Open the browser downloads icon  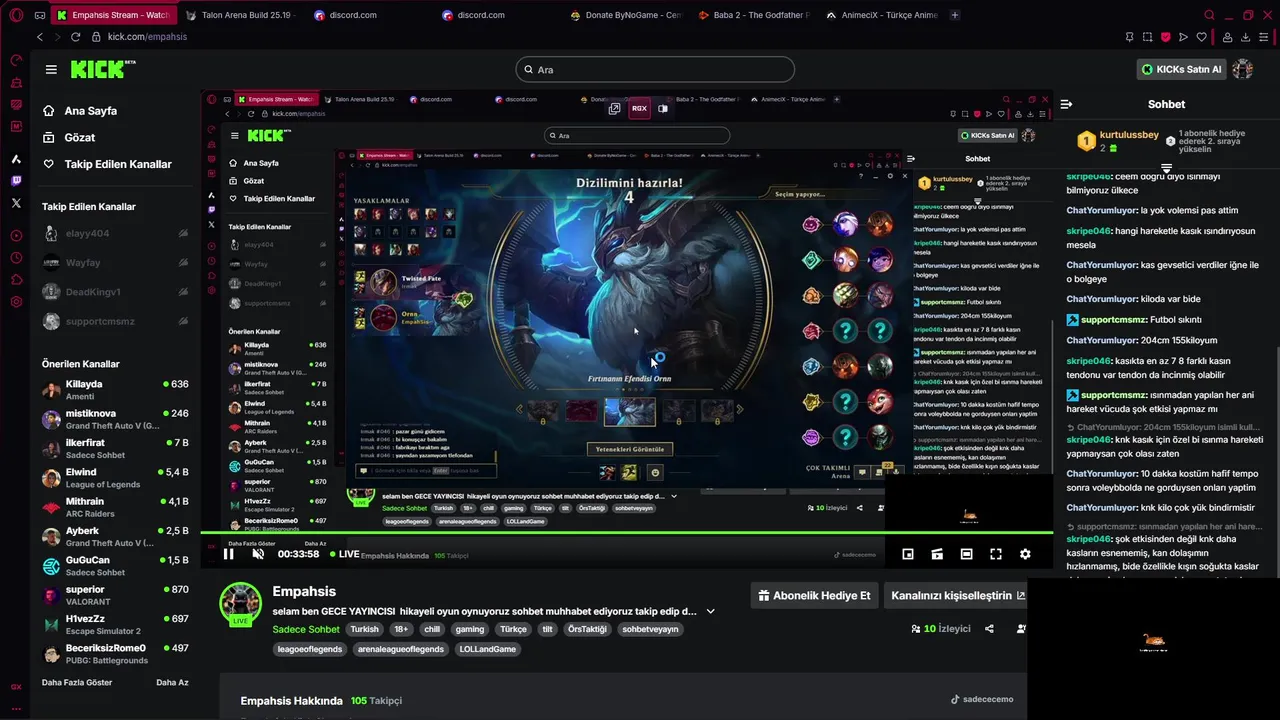pos(1246,37)
